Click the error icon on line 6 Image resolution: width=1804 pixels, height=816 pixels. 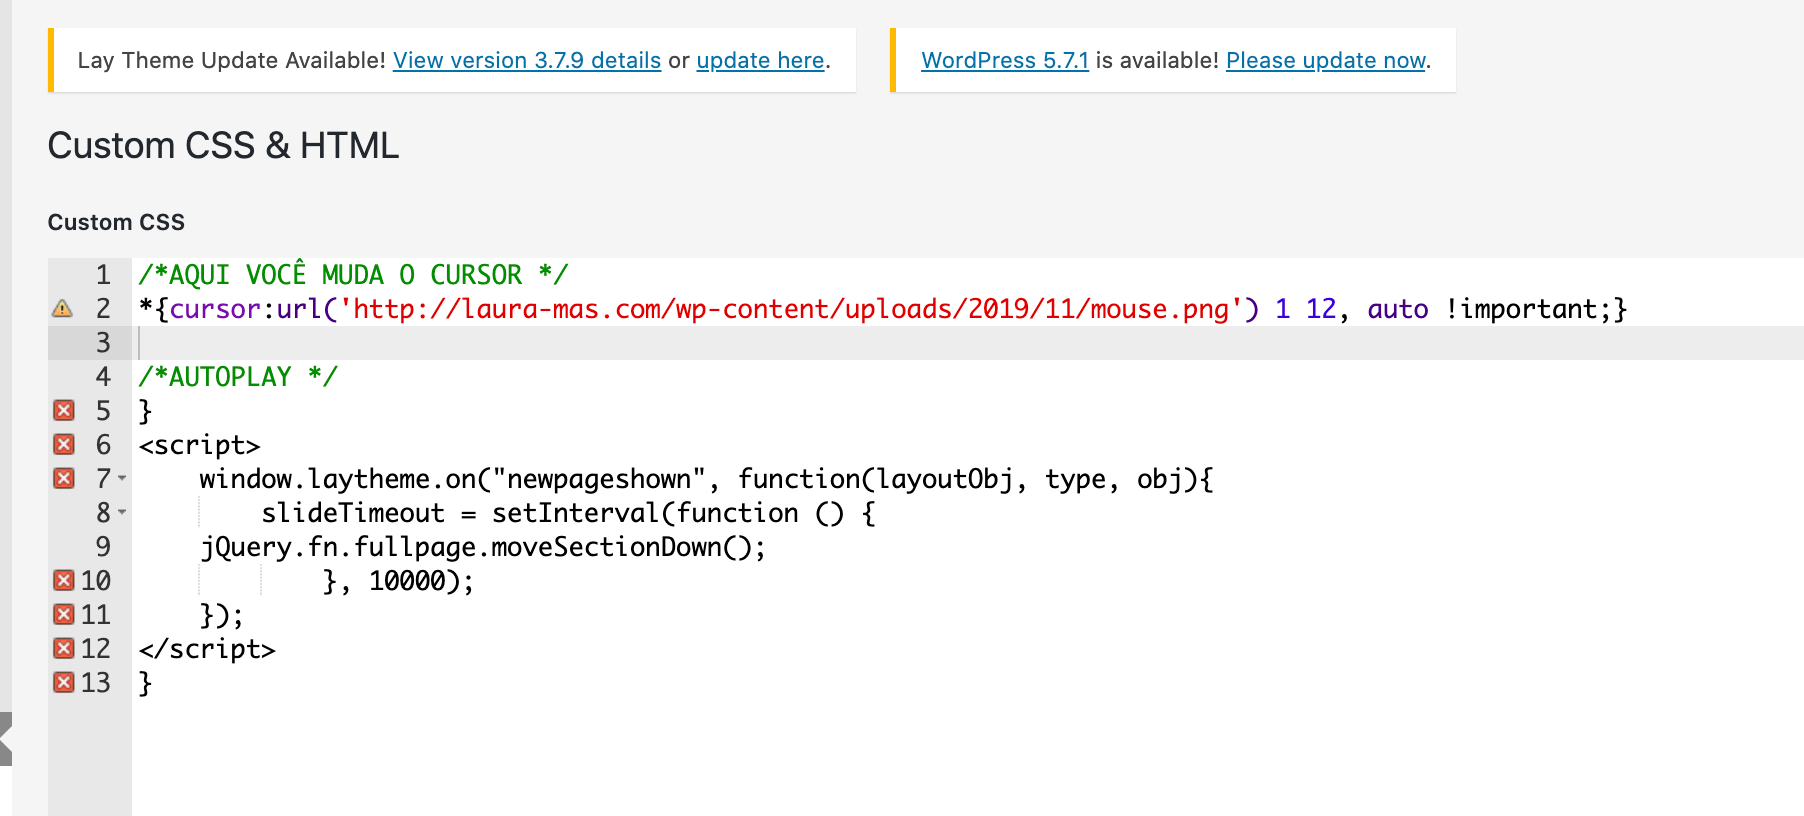point(64,444)
